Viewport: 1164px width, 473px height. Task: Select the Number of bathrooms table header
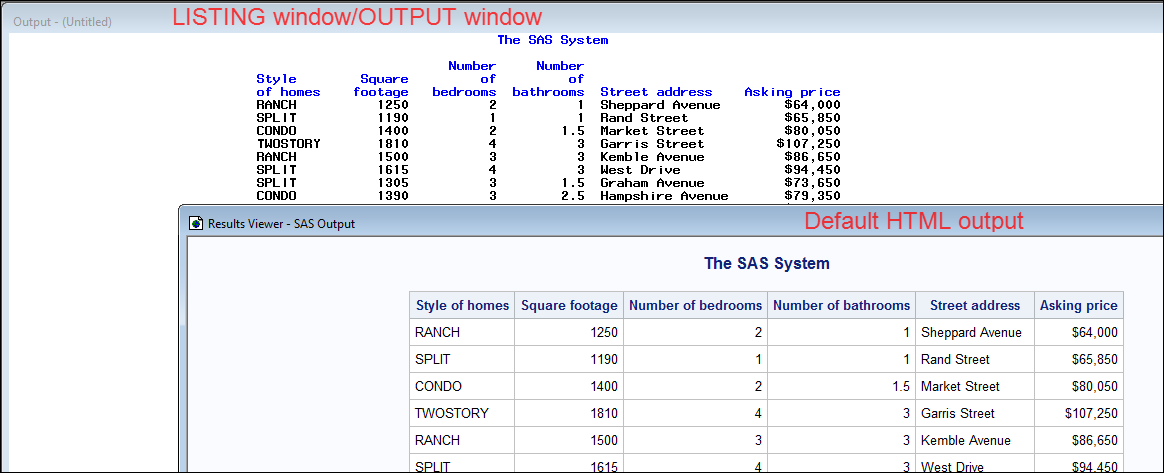point(841,306)
